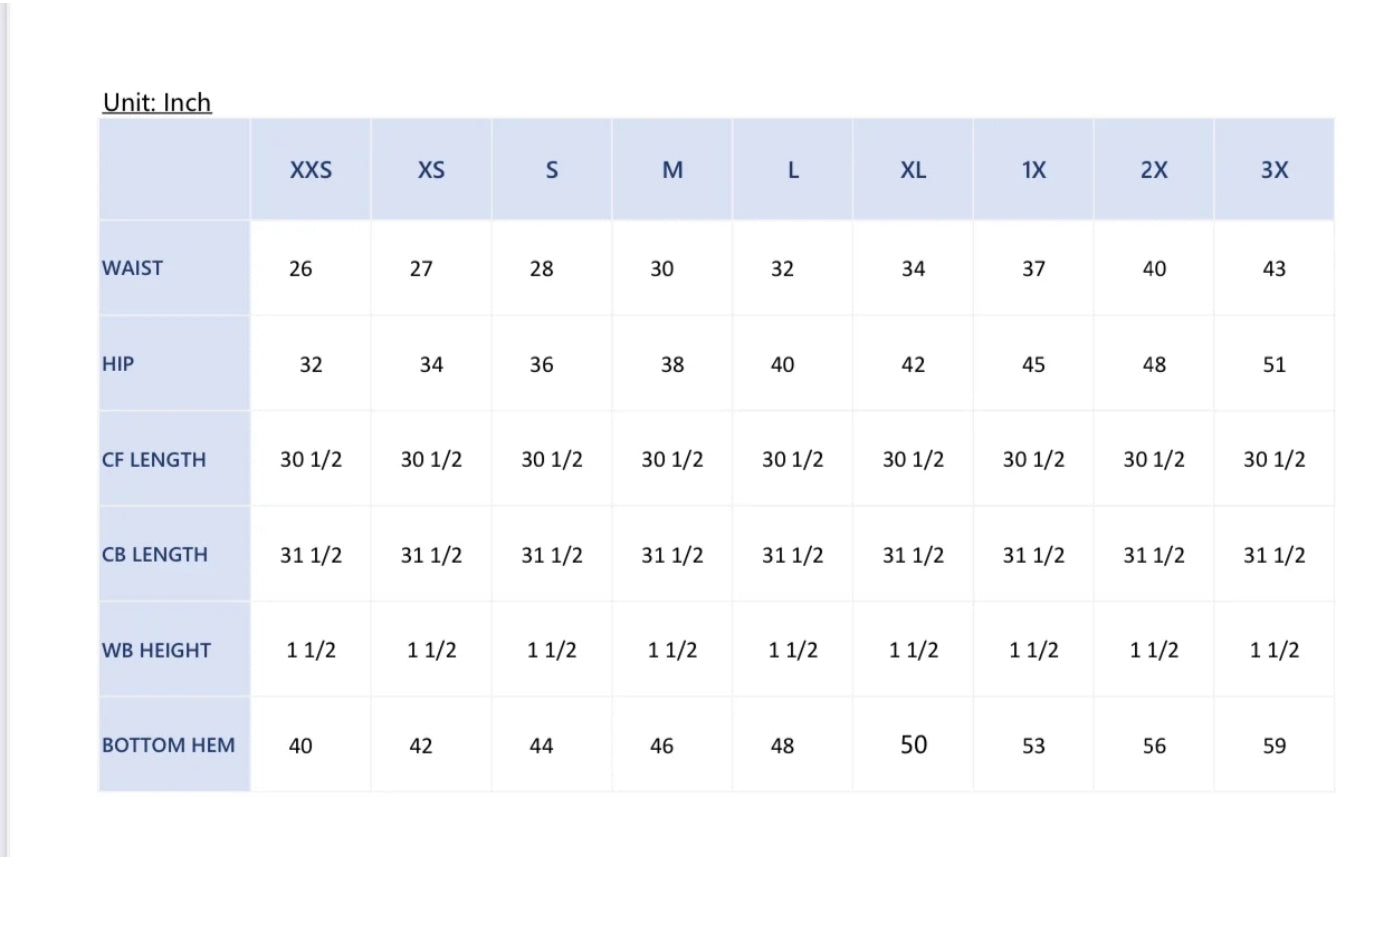Click the waist value 43 under 3X

point(1274,269)
